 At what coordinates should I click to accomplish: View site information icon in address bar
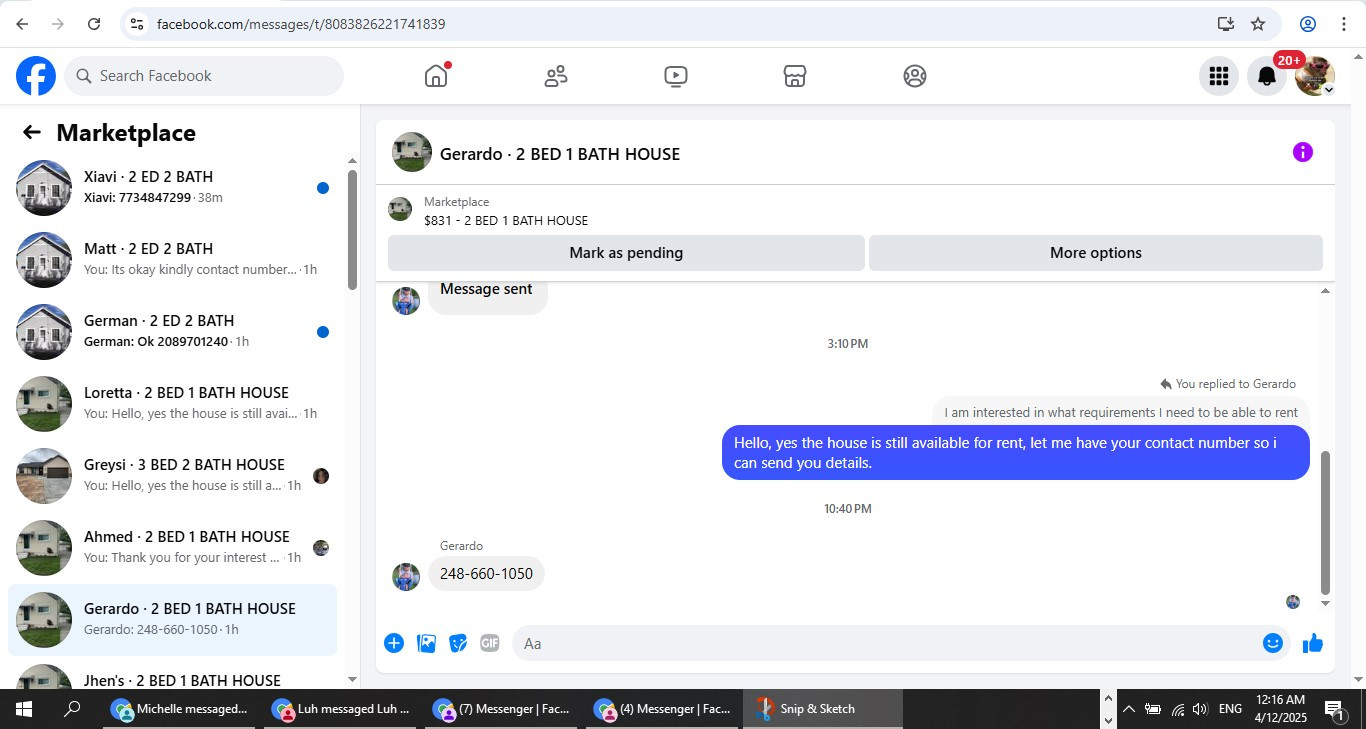click(137, 24)
